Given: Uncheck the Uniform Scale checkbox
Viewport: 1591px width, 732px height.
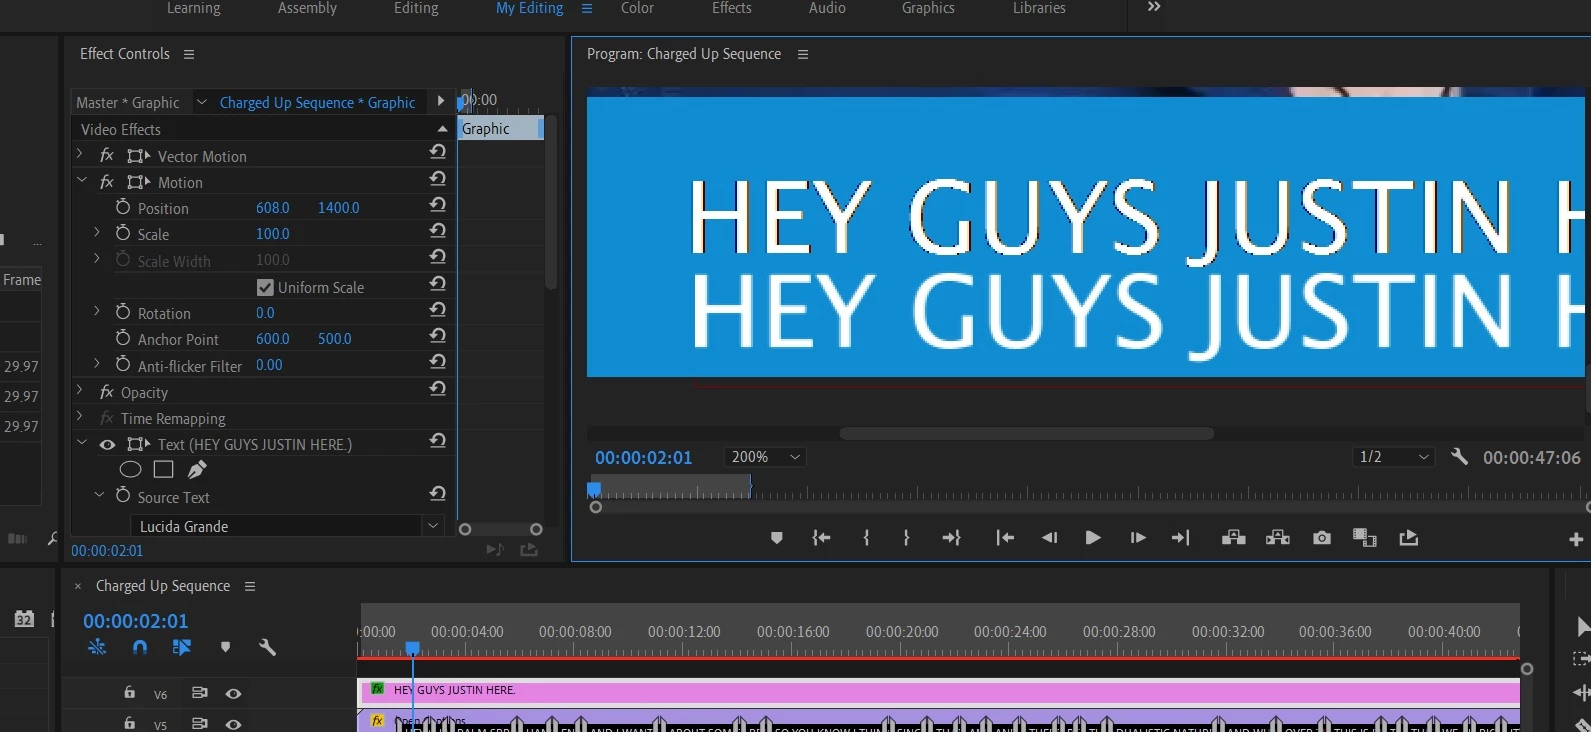Looking at the screenshot, I should coord(265,287).
